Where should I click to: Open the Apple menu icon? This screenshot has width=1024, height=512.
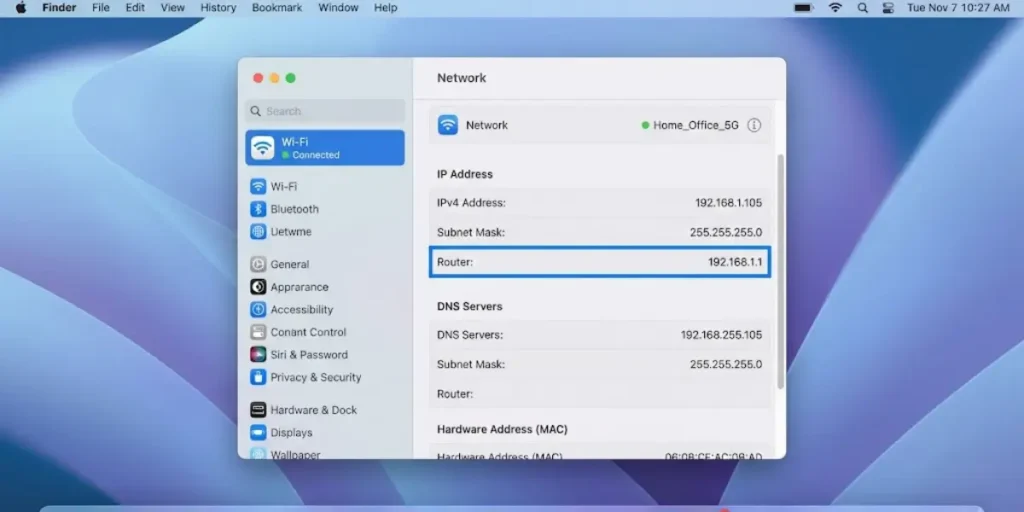[21, 8]
